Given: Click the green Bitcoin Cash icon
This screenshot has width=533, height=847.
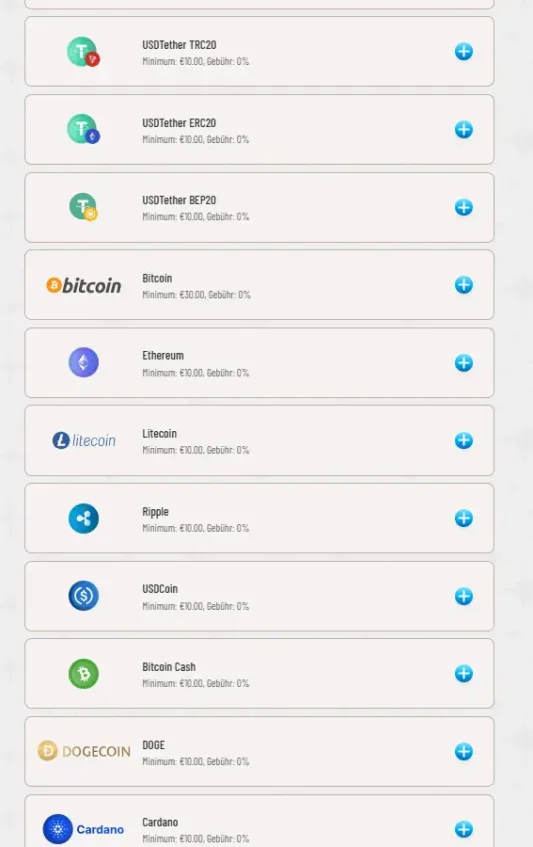Looking at the screenshot, I should coord(83,674).
